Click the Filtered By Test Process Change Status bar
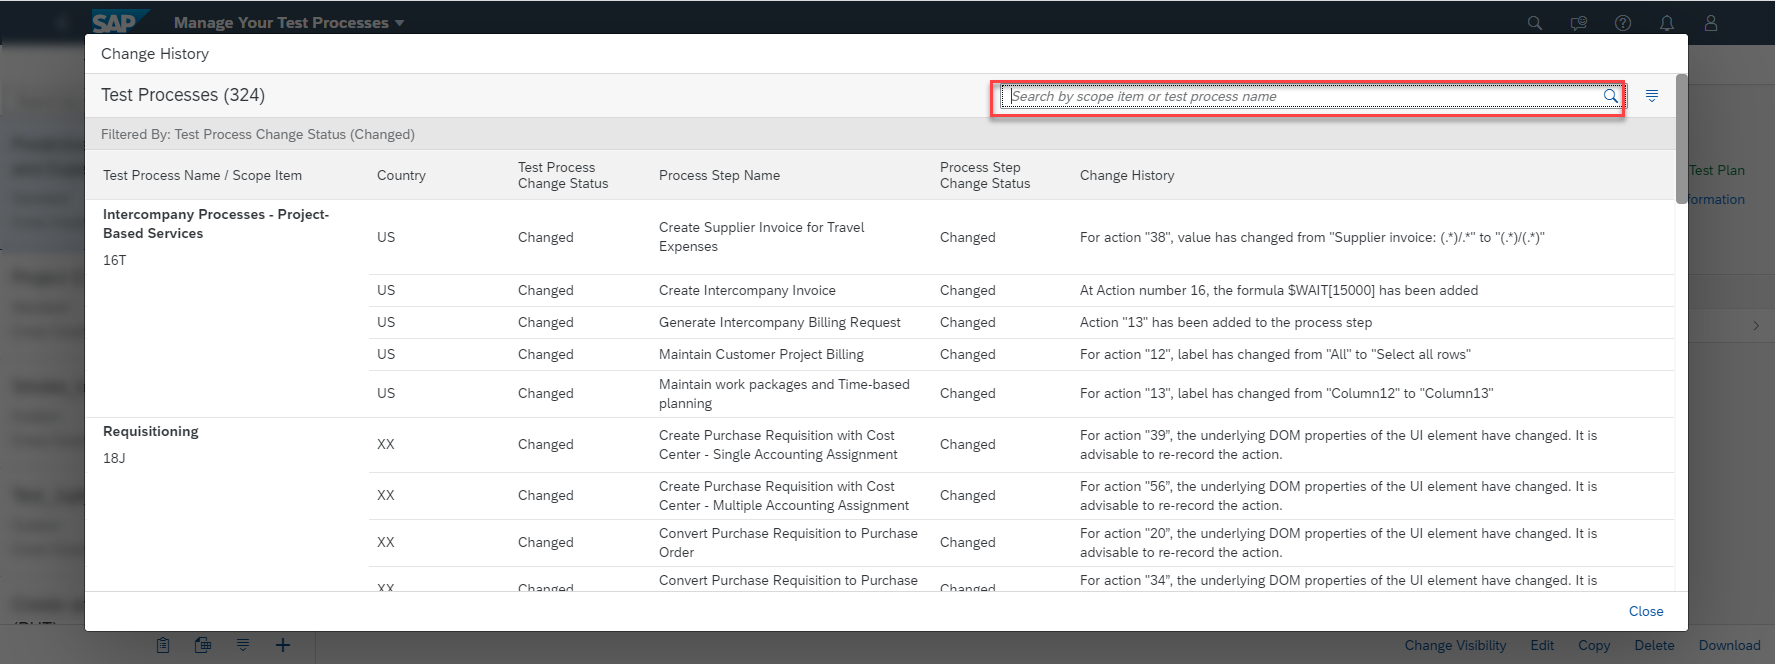1775x664 pixels. (x=880, y=134)
